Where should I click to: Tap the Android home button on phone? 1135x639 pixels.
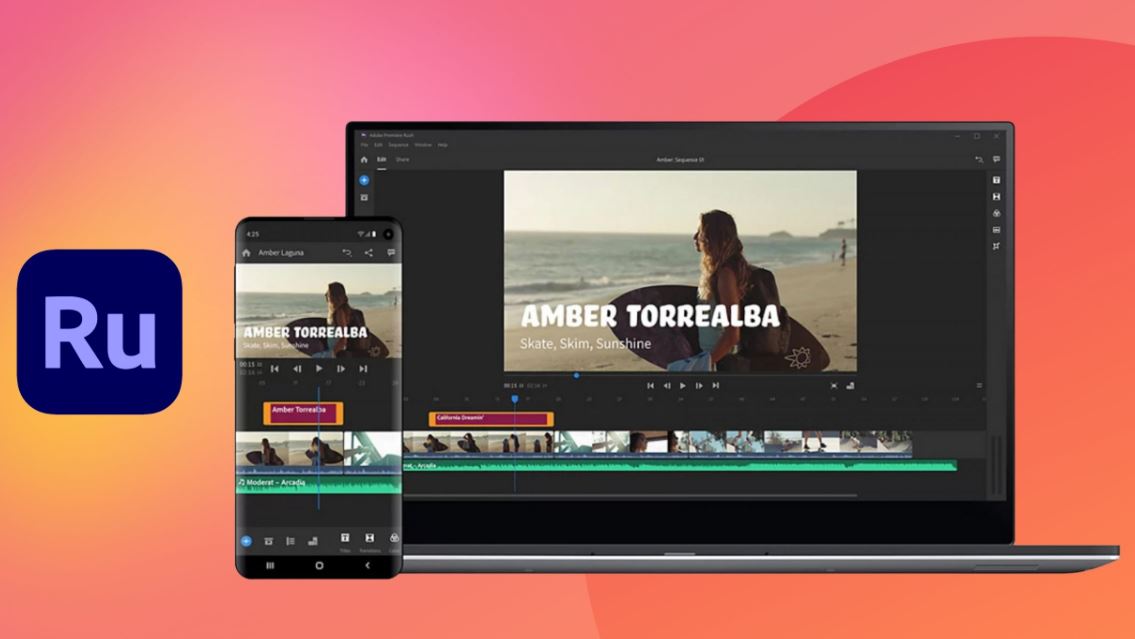tap(319, 566)
